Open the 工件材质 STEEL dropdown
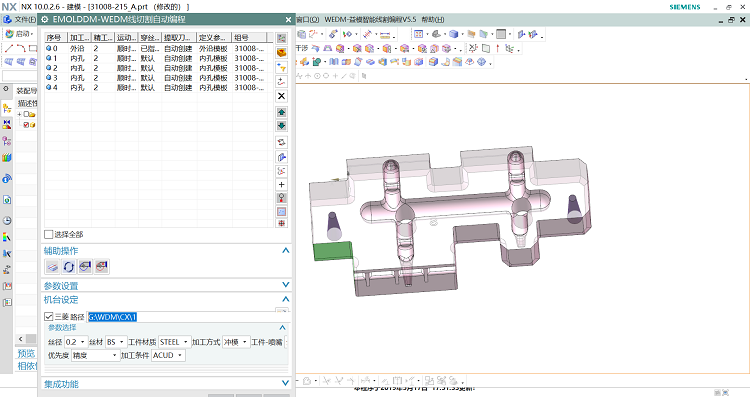 click(x=174, y=342)
